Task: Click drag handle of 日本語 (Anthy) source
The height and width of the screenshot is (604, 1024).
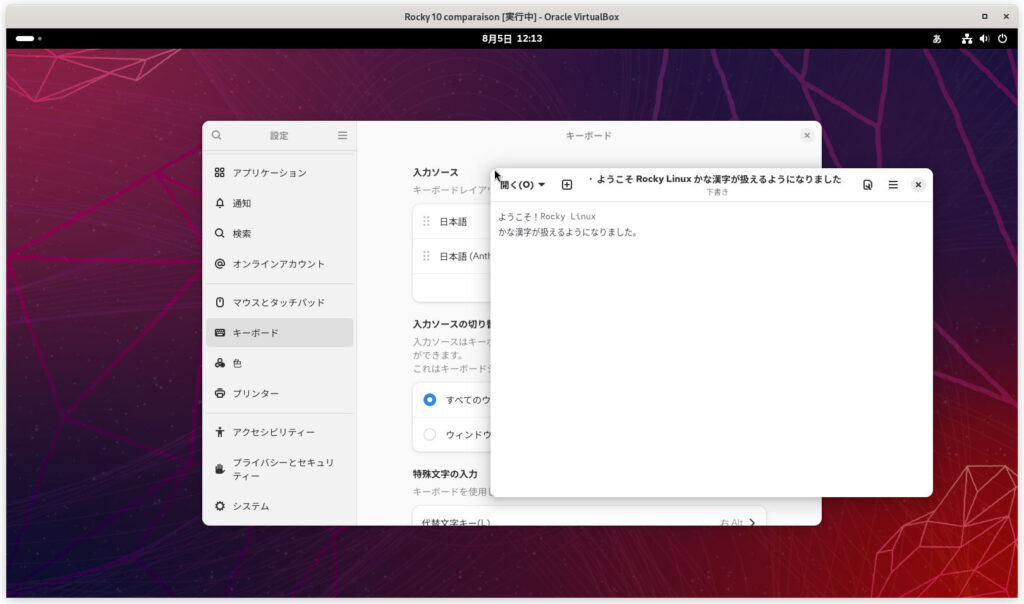Action: pos(426,256)
